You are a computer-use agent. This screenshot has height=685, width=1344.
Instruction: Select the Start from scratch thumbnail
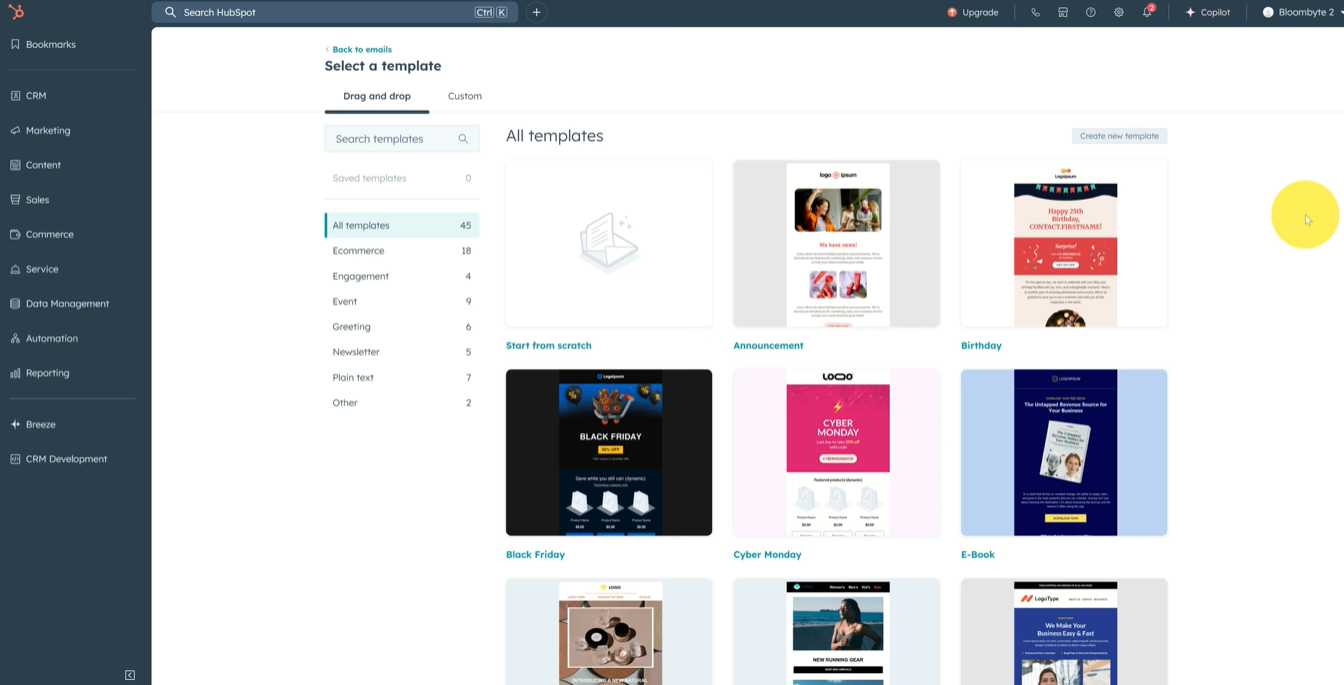[609, 243]
